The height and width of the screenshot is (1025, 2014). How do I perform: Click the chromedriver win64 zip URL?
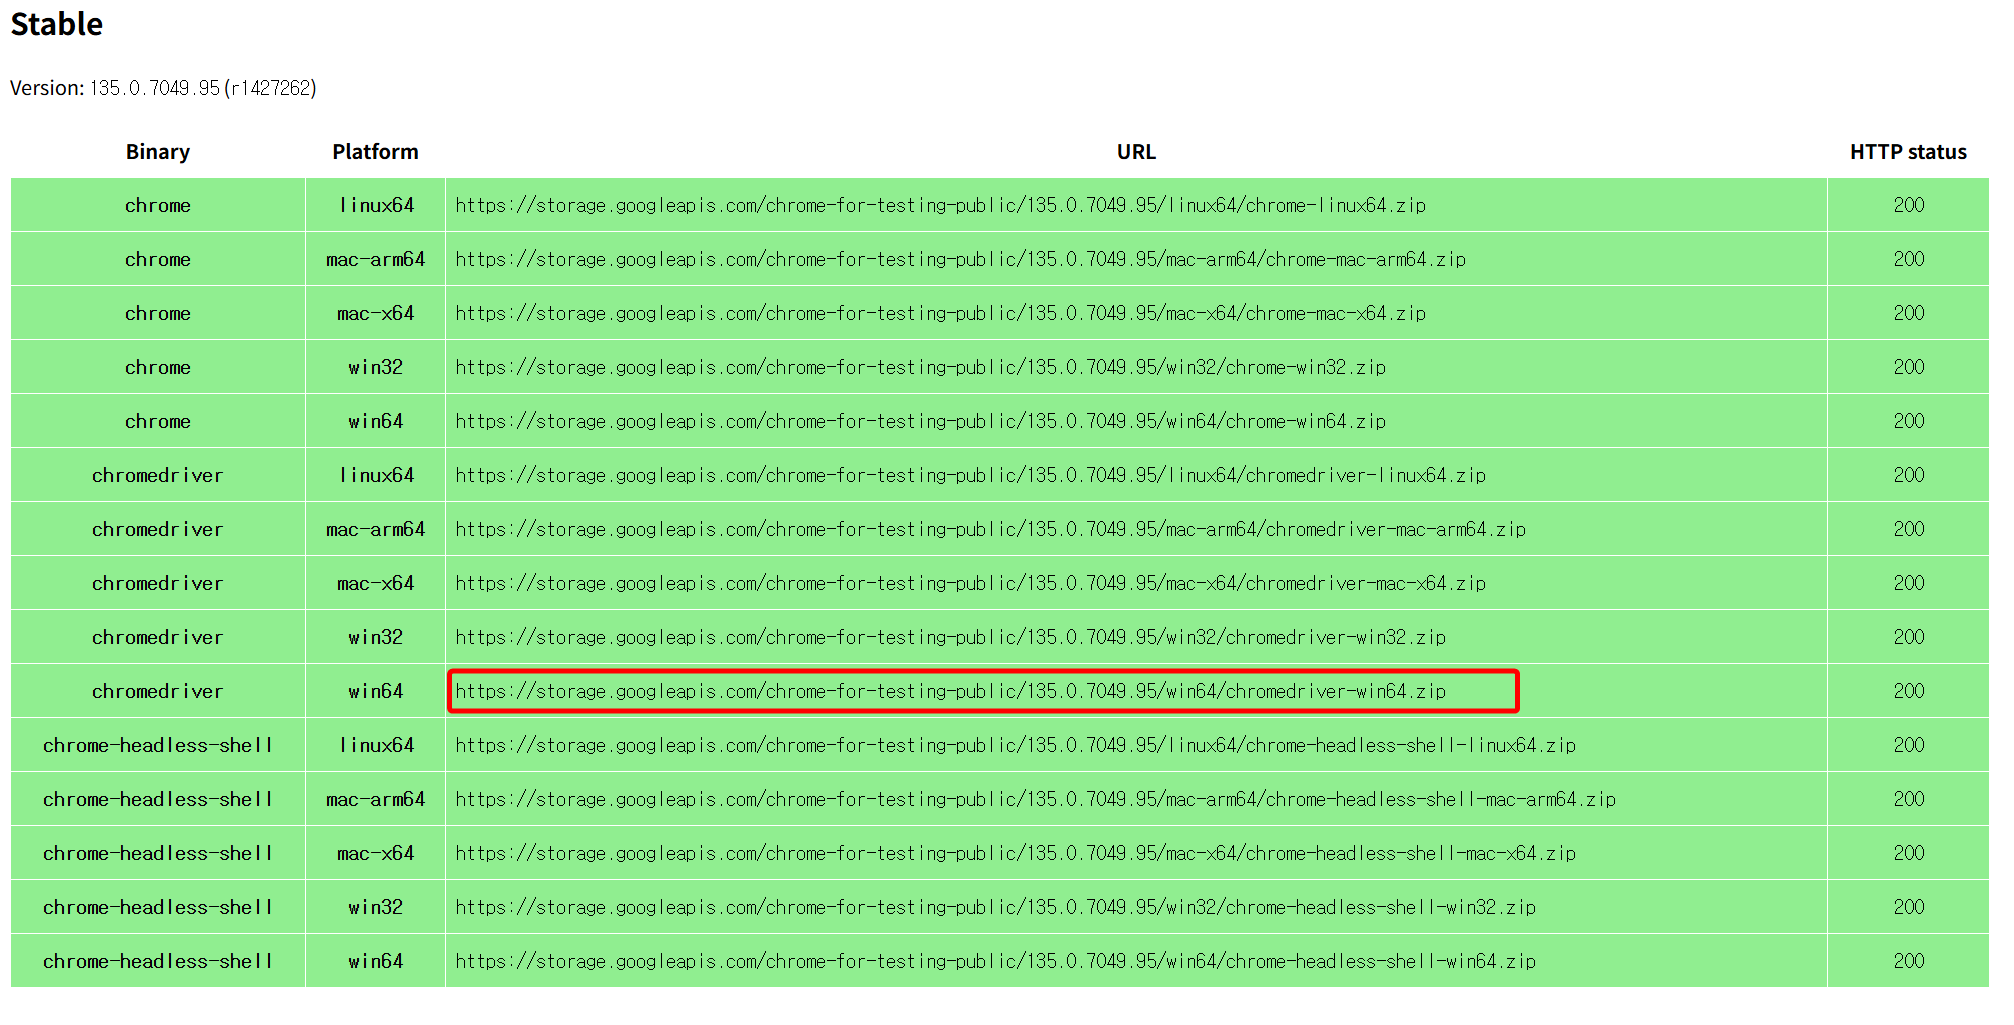(x=950, y=691)
